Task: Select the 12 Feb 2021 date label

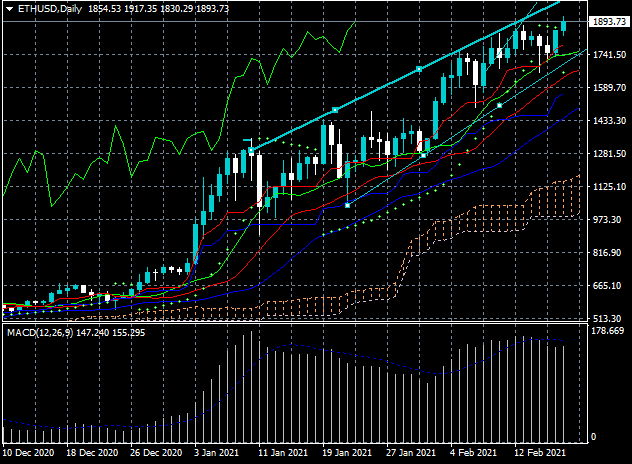Action: pos(540,453)
